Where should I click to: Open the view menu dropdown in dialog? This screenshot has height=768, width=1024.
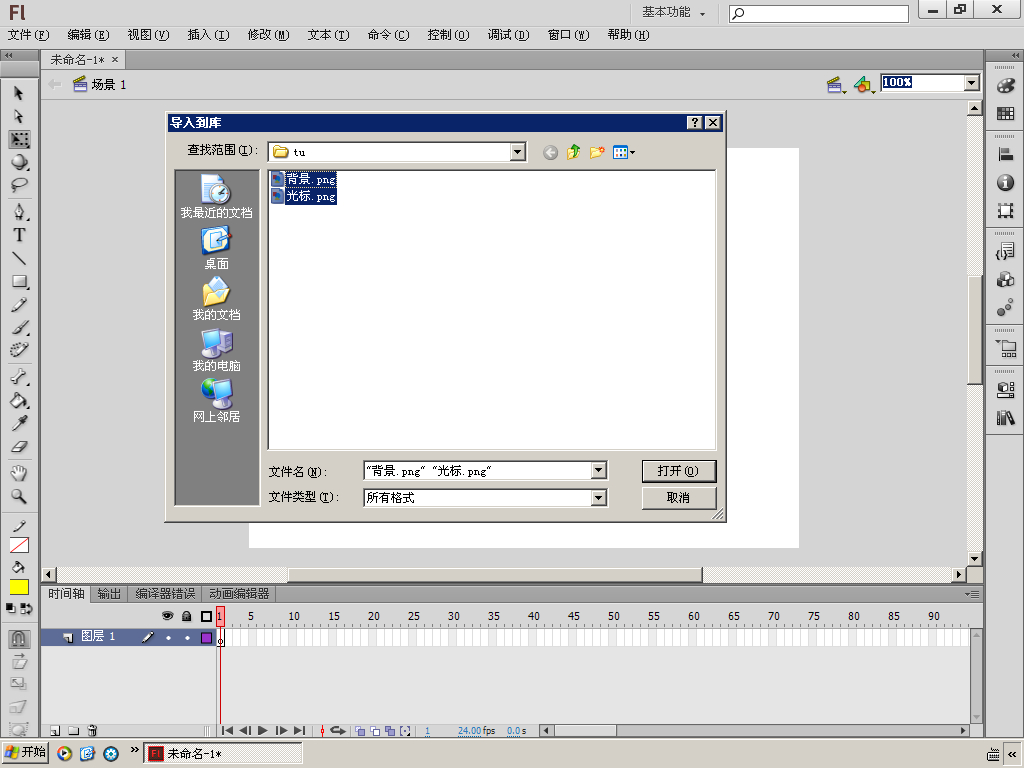[624, 152]
